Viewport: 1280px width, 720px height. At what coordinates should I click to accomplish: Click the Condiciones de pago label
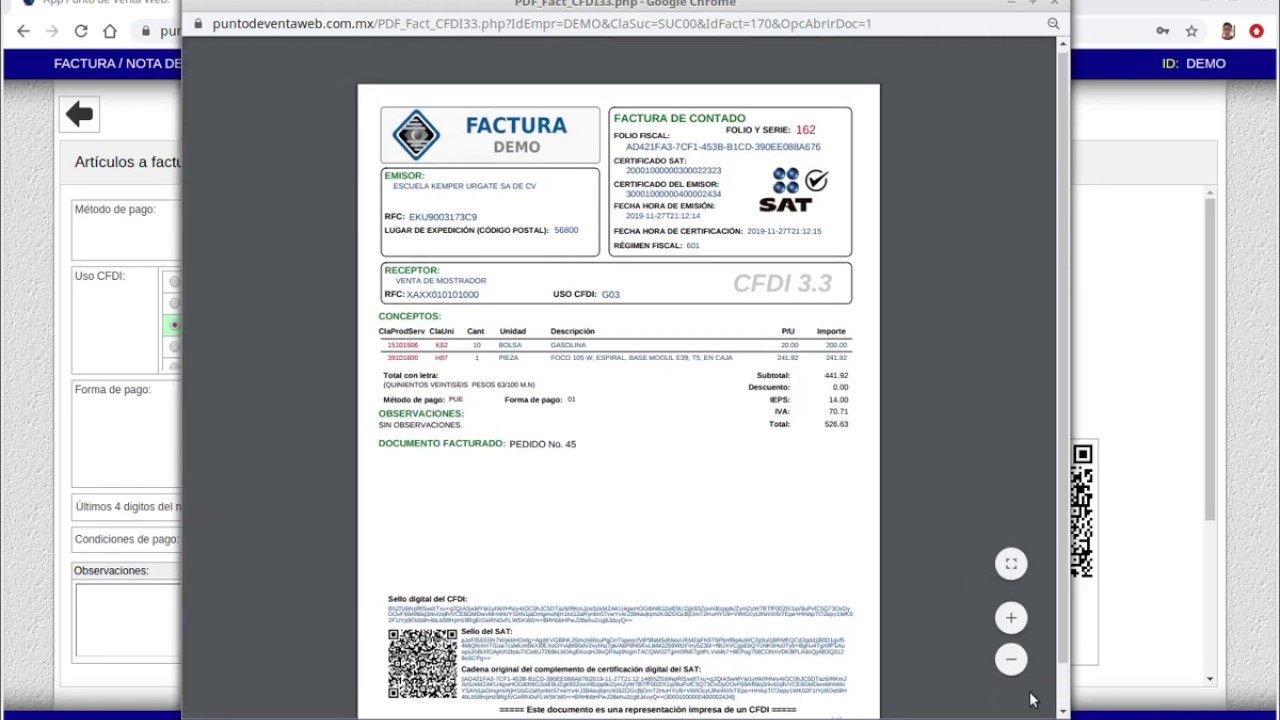[127, 539]
